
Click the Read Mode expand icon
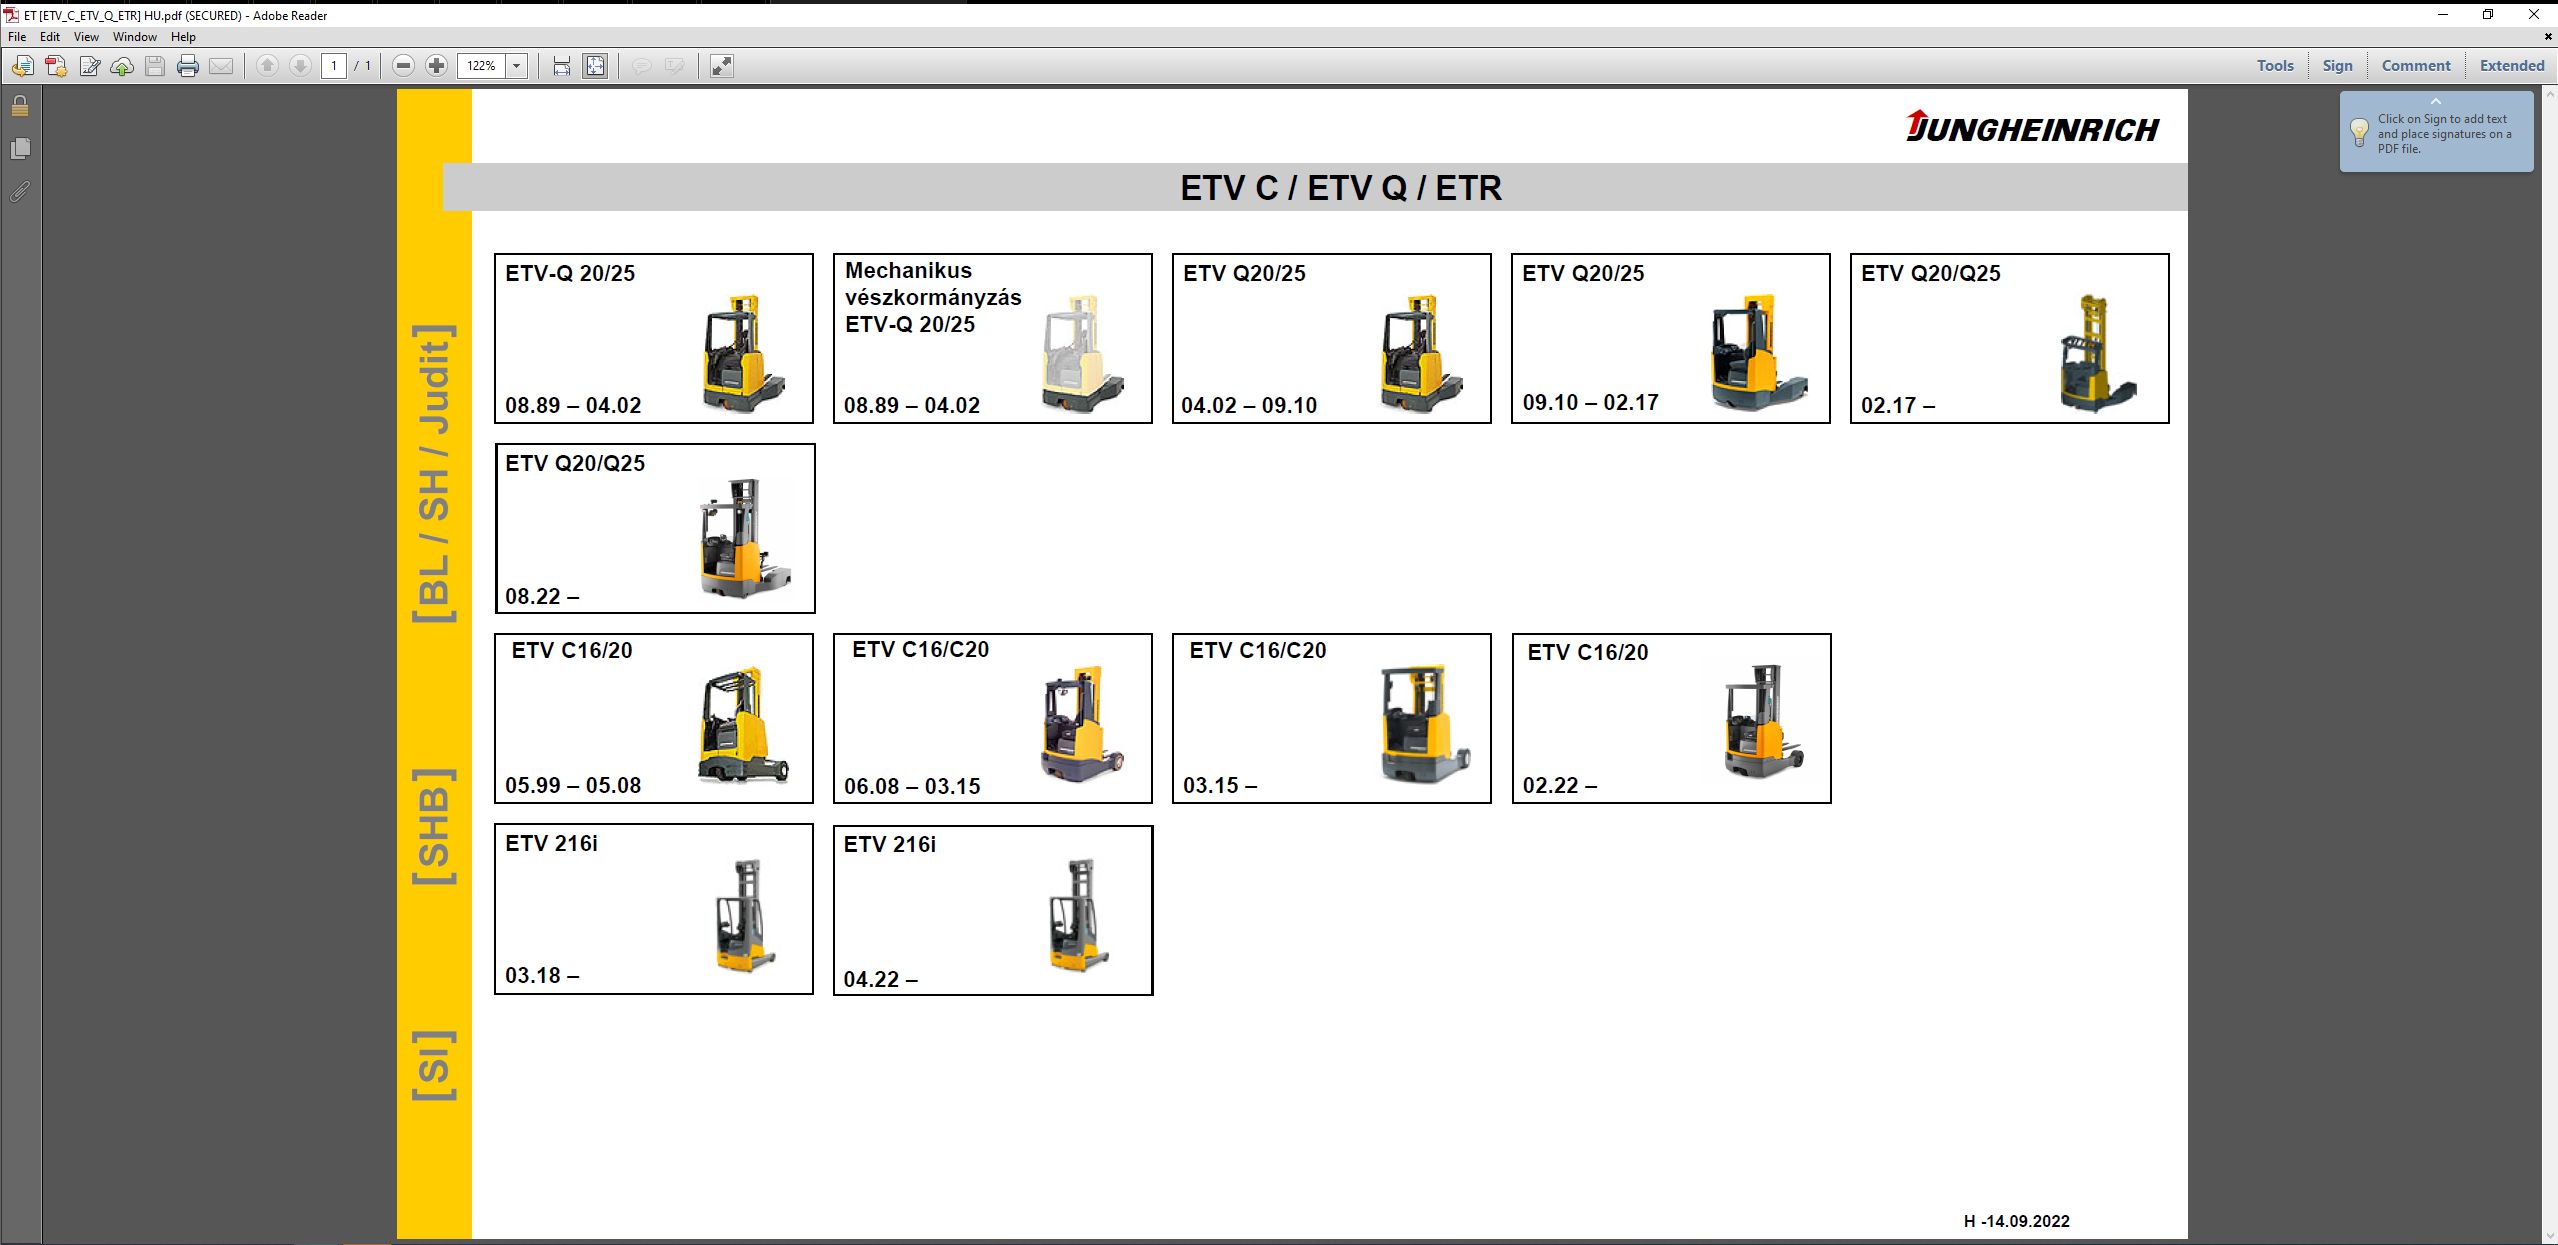click(721, 66)
